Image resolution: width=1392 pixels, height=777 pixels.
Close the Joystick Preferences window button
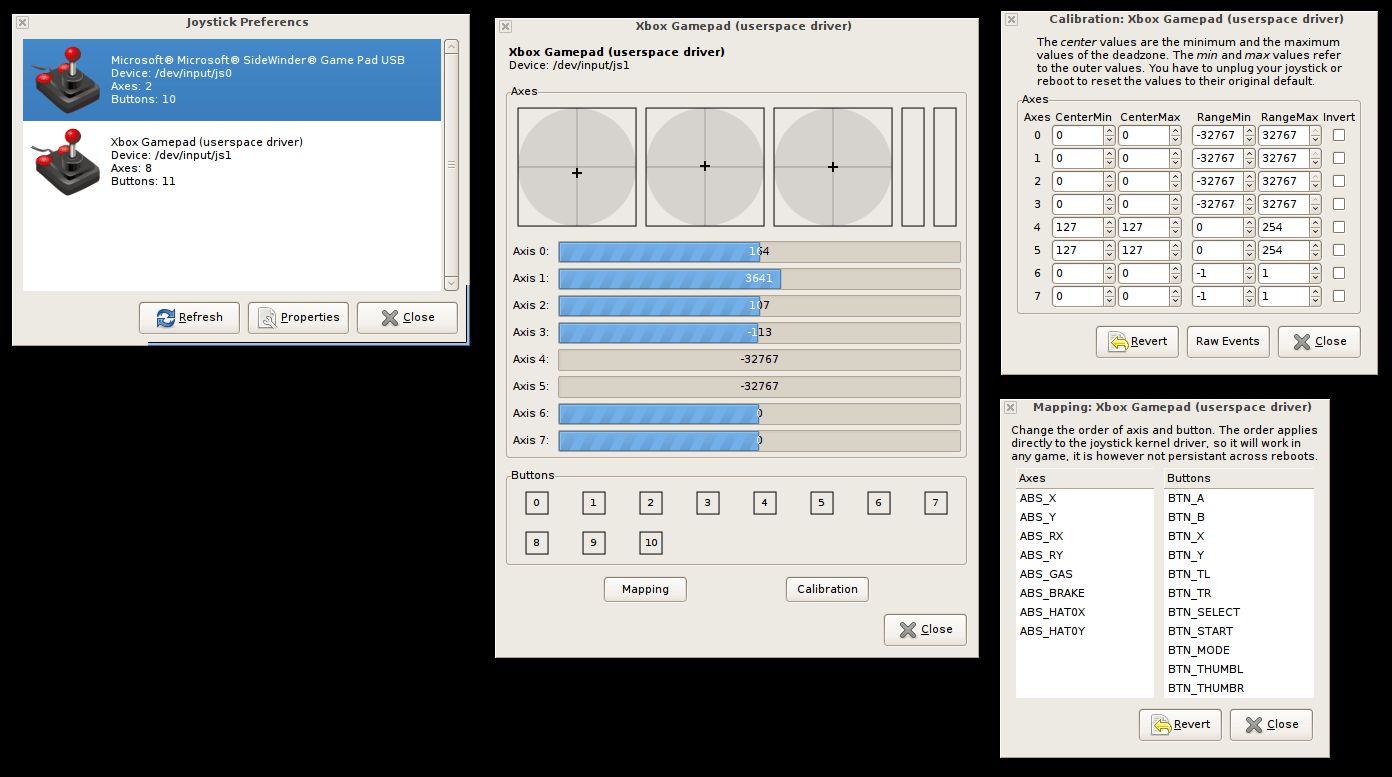(407, 317)
